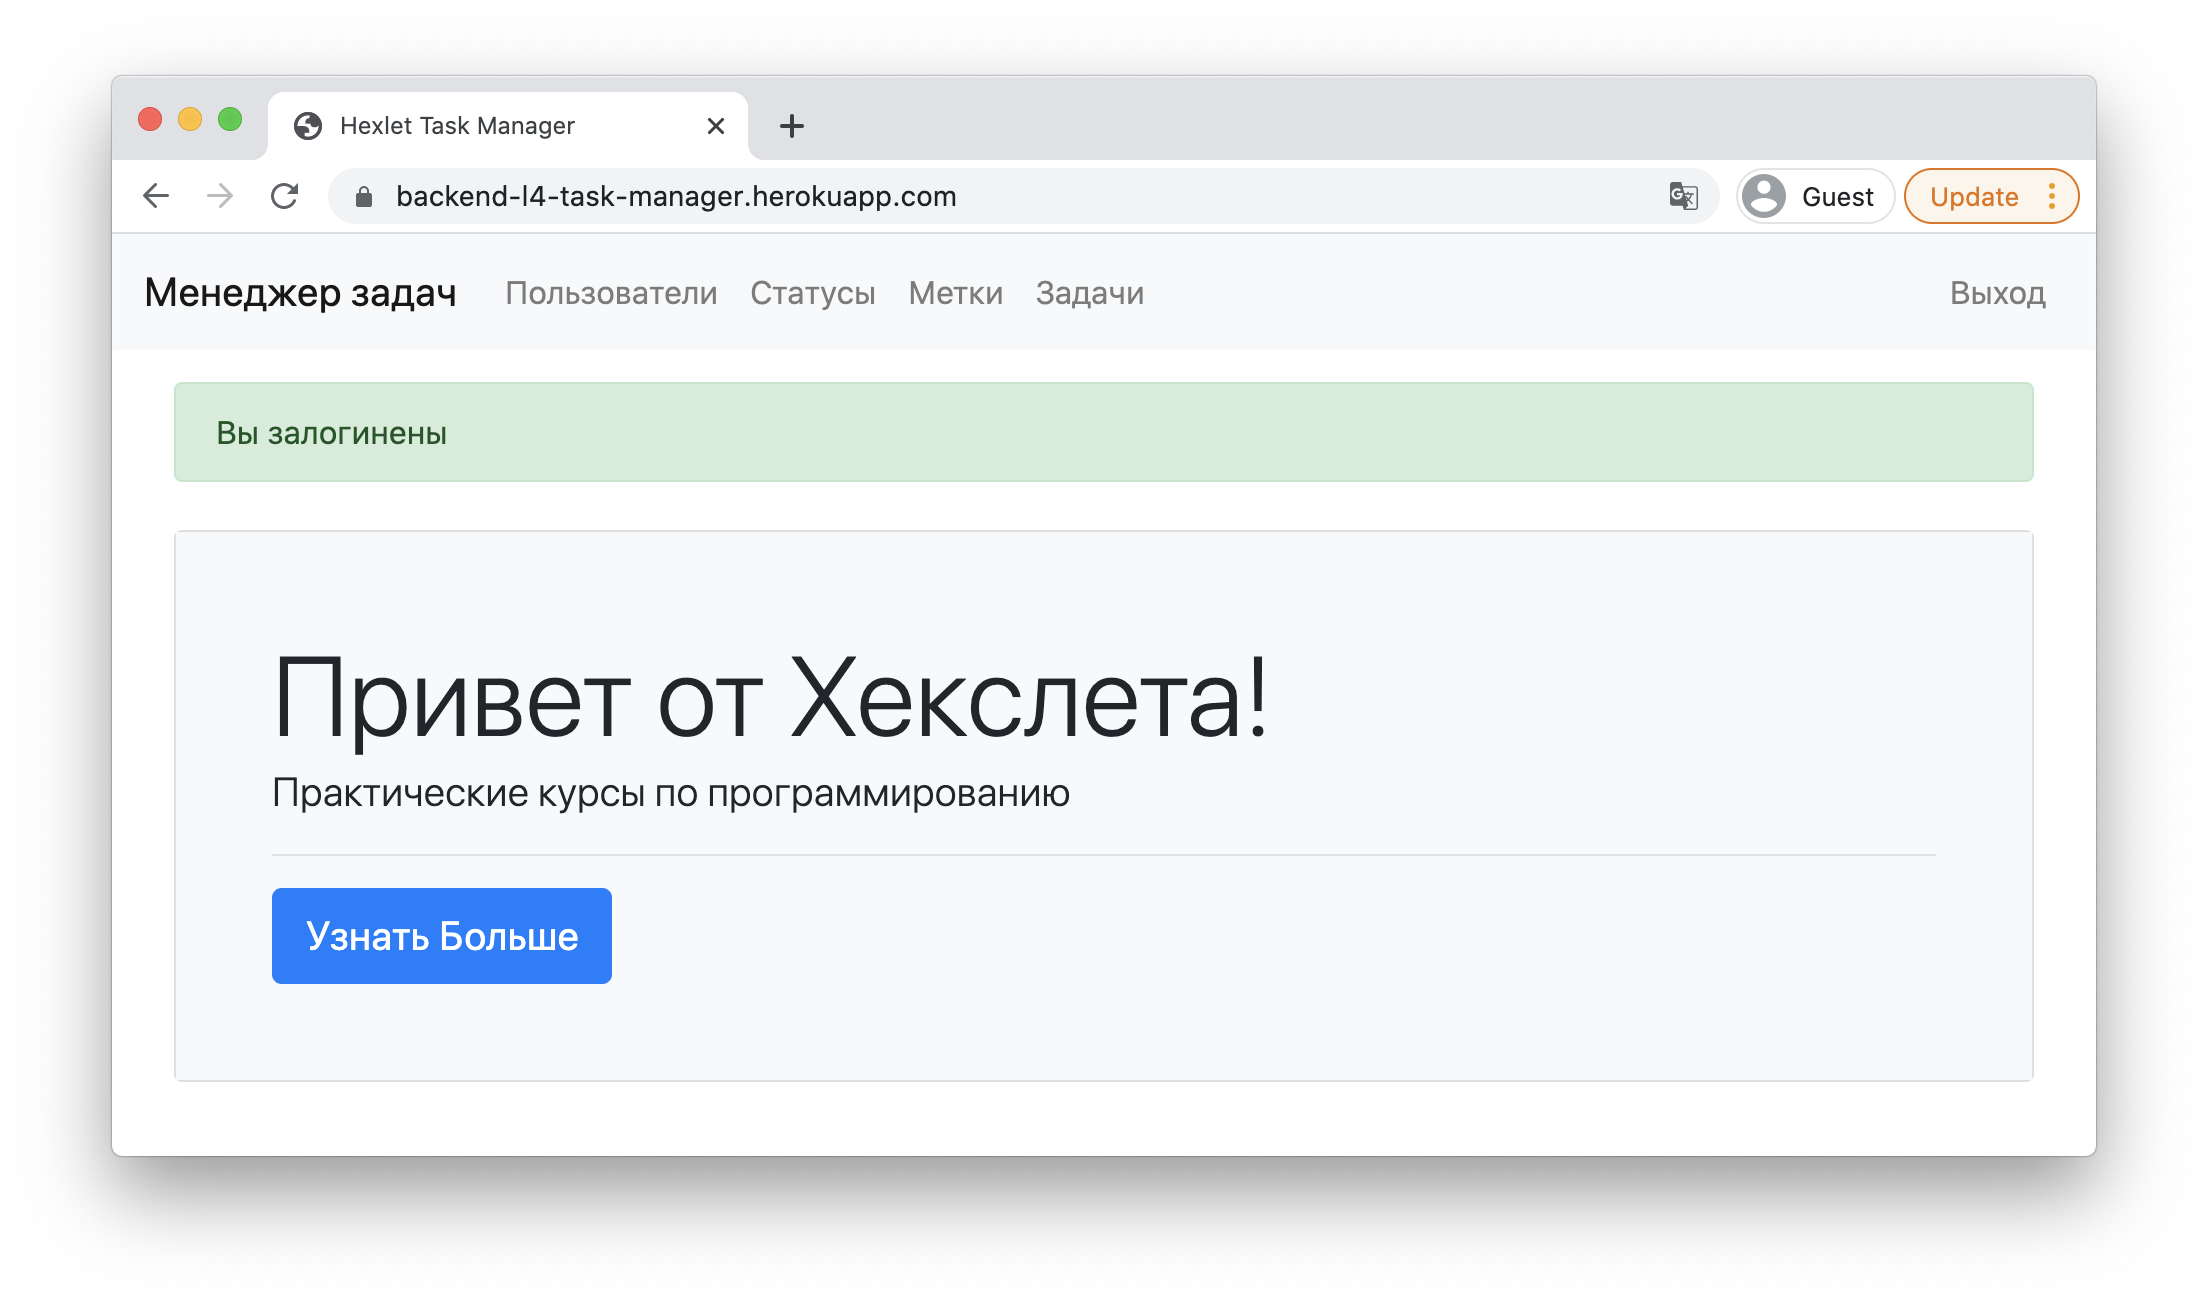Log out via the Выход link

(1996, 293)
